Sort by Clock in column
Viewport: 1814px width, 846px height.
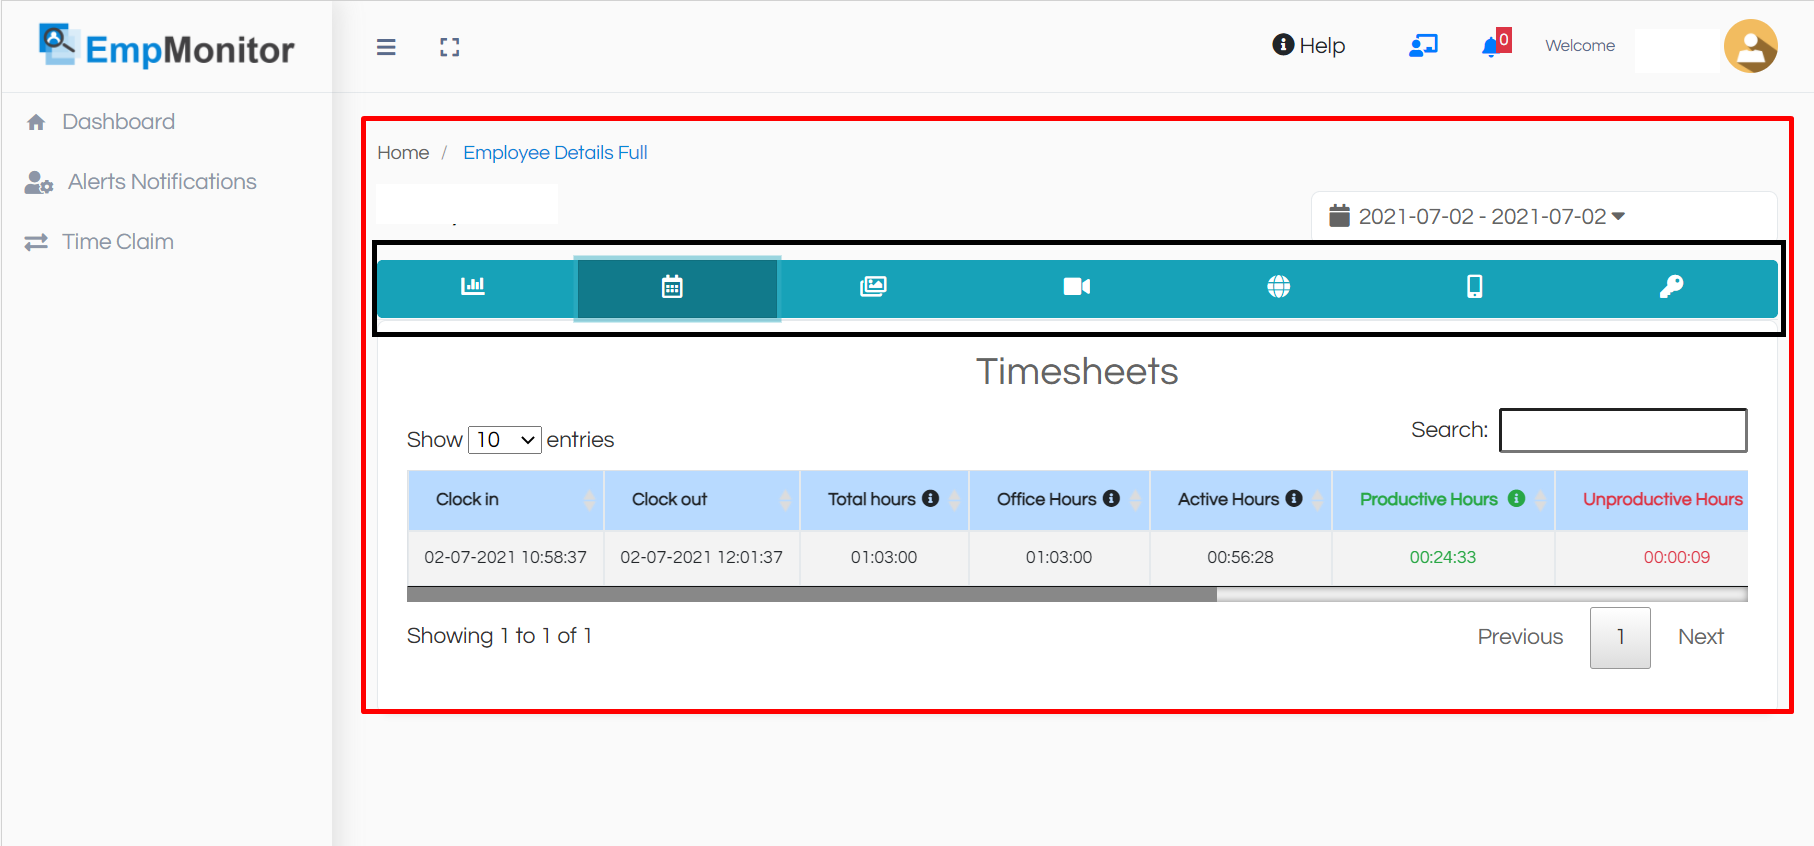506,500
